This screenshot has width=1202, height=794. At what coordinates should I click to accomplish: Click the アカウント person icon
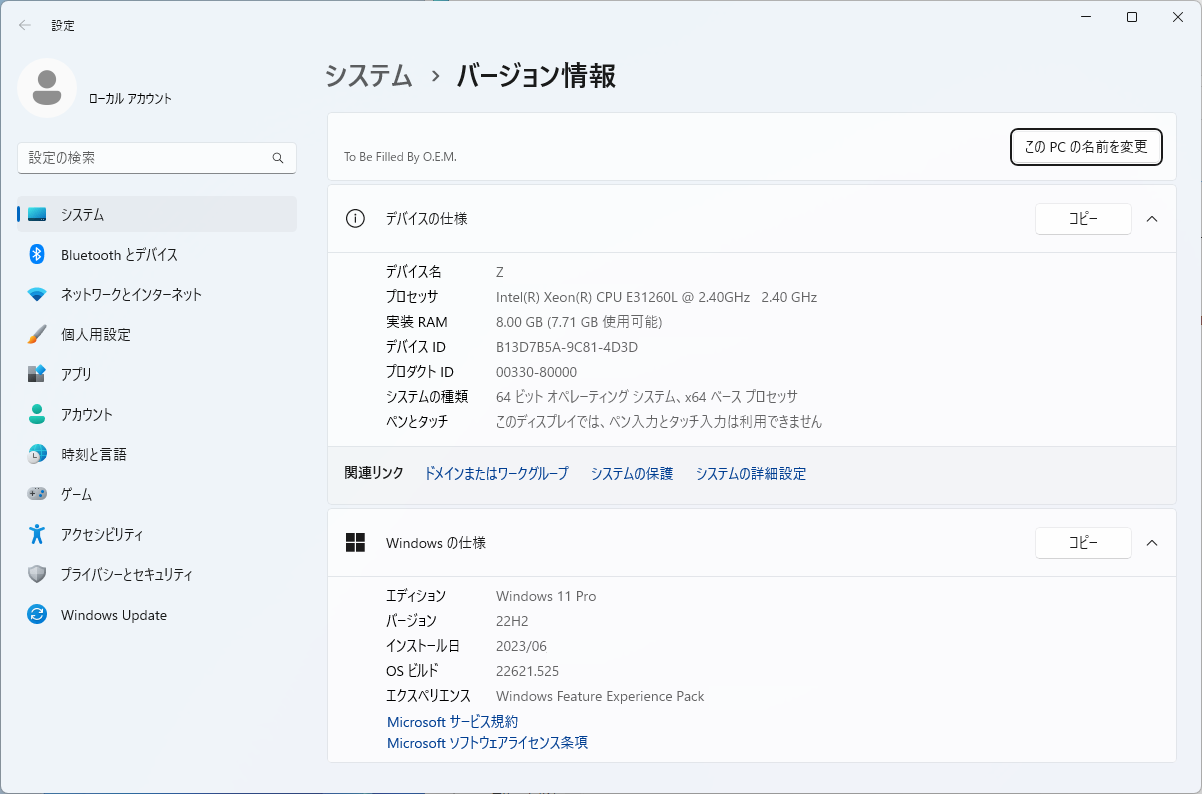[x=37, y=414]
